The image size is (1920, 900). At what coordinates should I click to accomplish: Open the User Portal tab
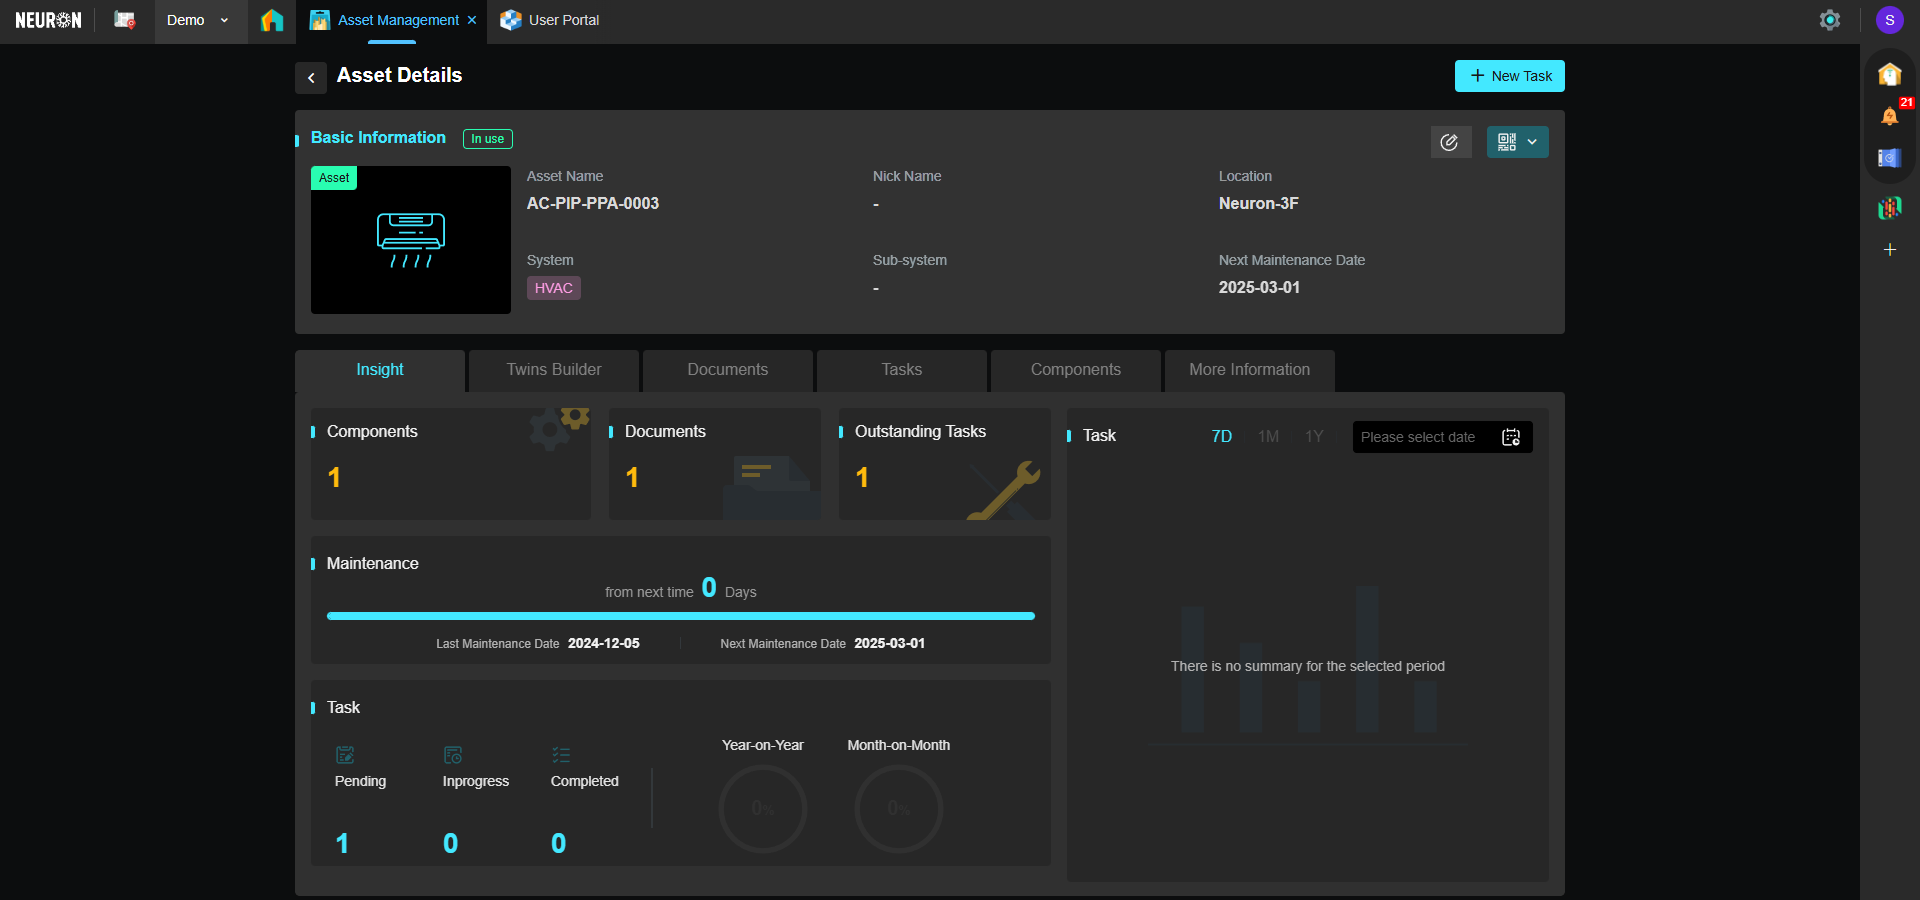click(563, 20)
